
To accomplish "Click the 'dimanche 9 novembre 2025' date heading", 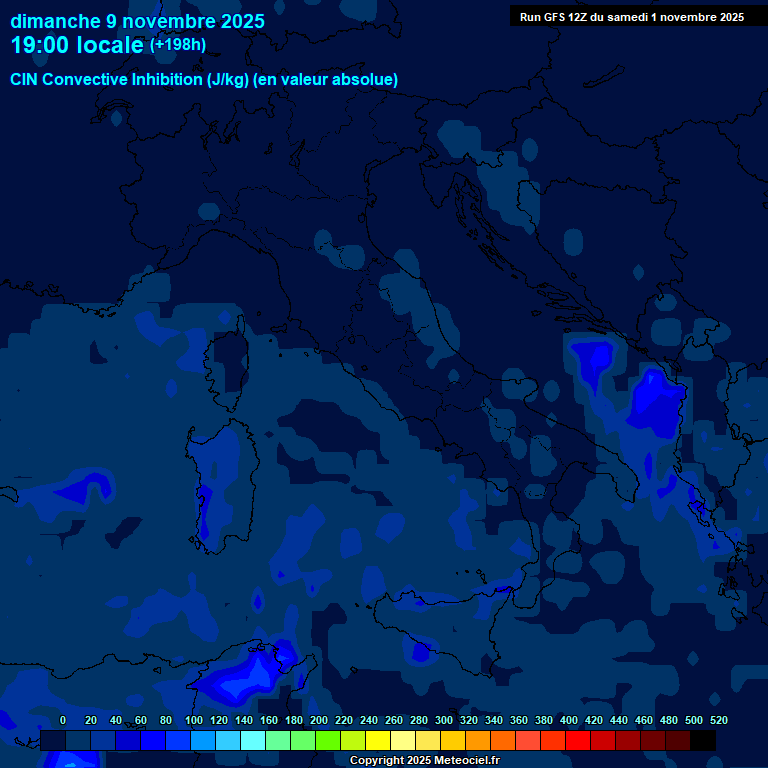I will coord(137,21).
